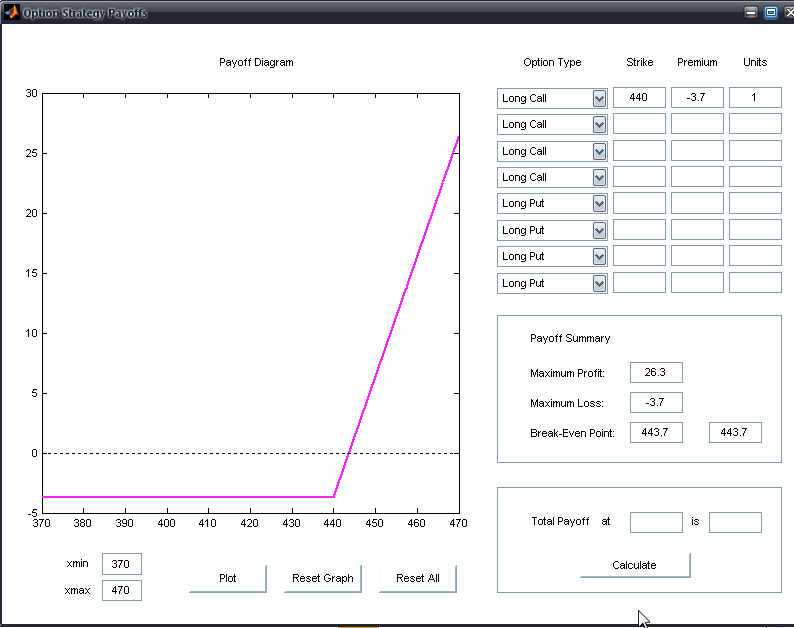Click the Units field in second row
Viewport: 794px width, 628px height.
(x=755, y=124)
